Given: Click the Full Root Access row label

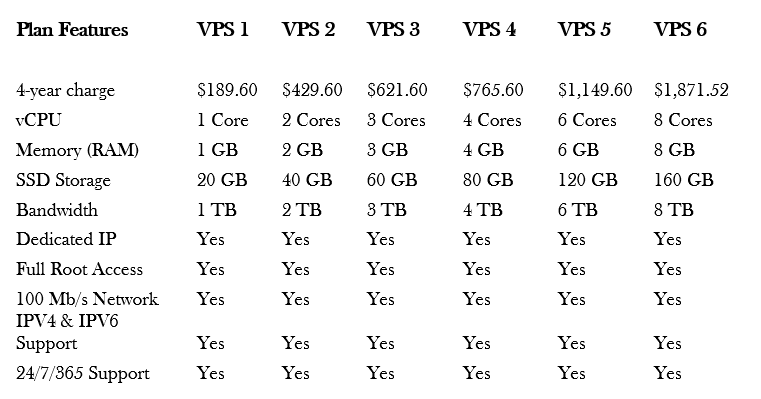Looking at the screenshot, I should click(x=80, y=269).
